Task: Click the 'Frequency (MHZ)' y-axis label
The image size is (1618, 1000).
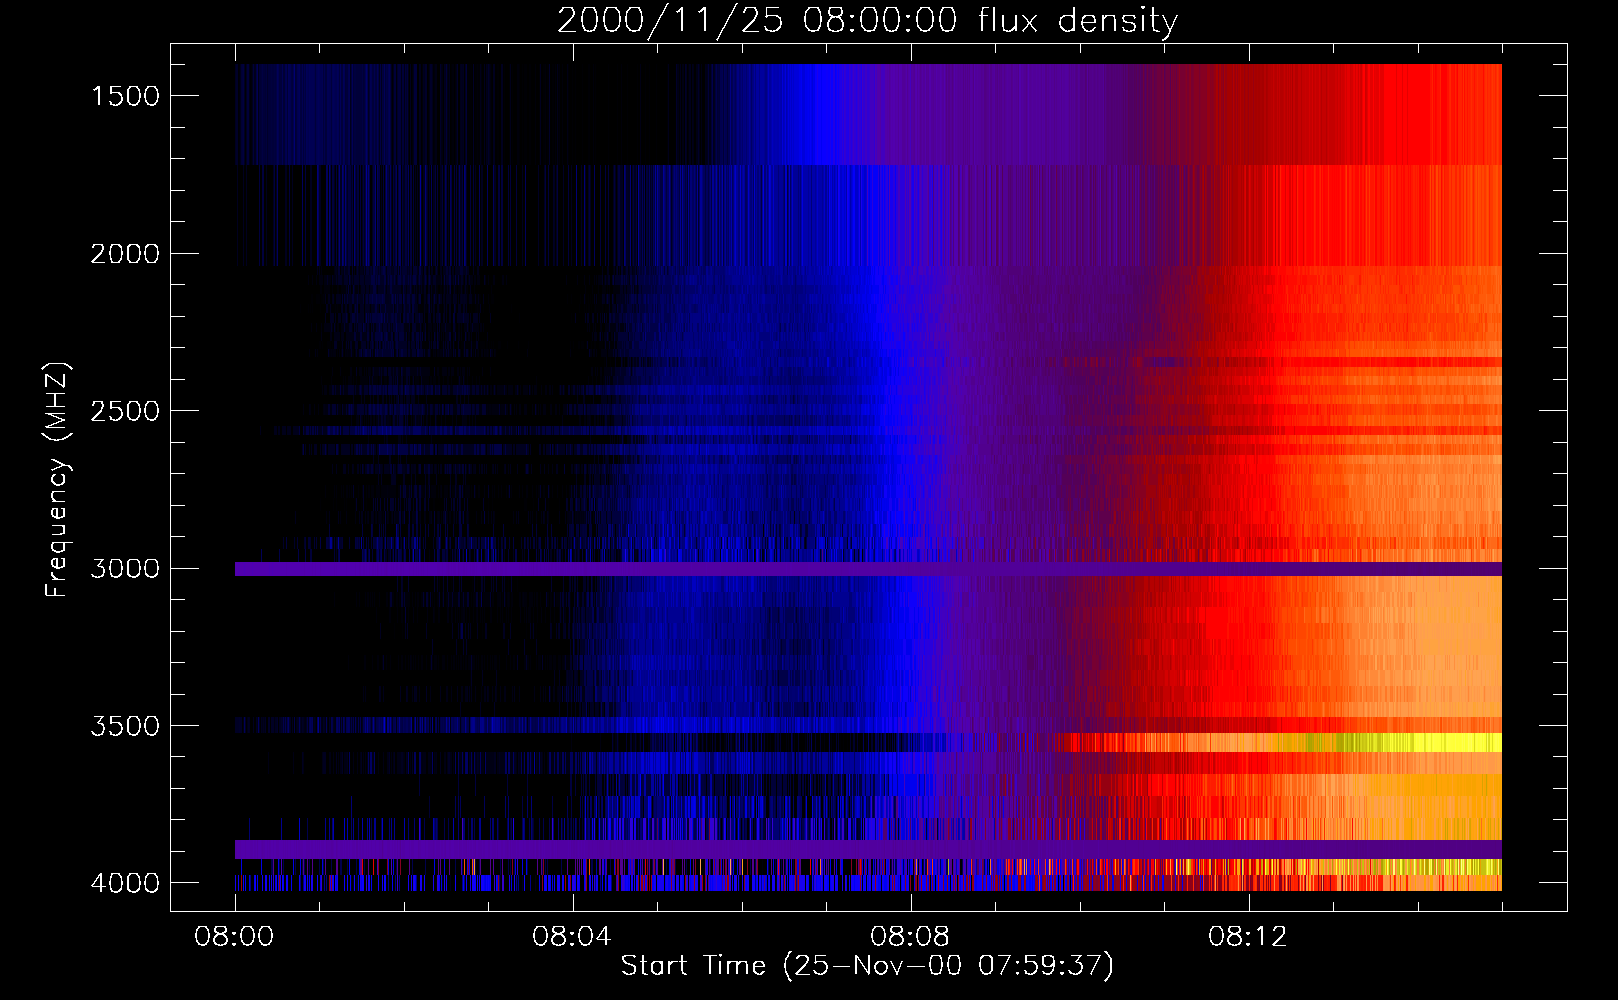Action: (x=57, y=480)
